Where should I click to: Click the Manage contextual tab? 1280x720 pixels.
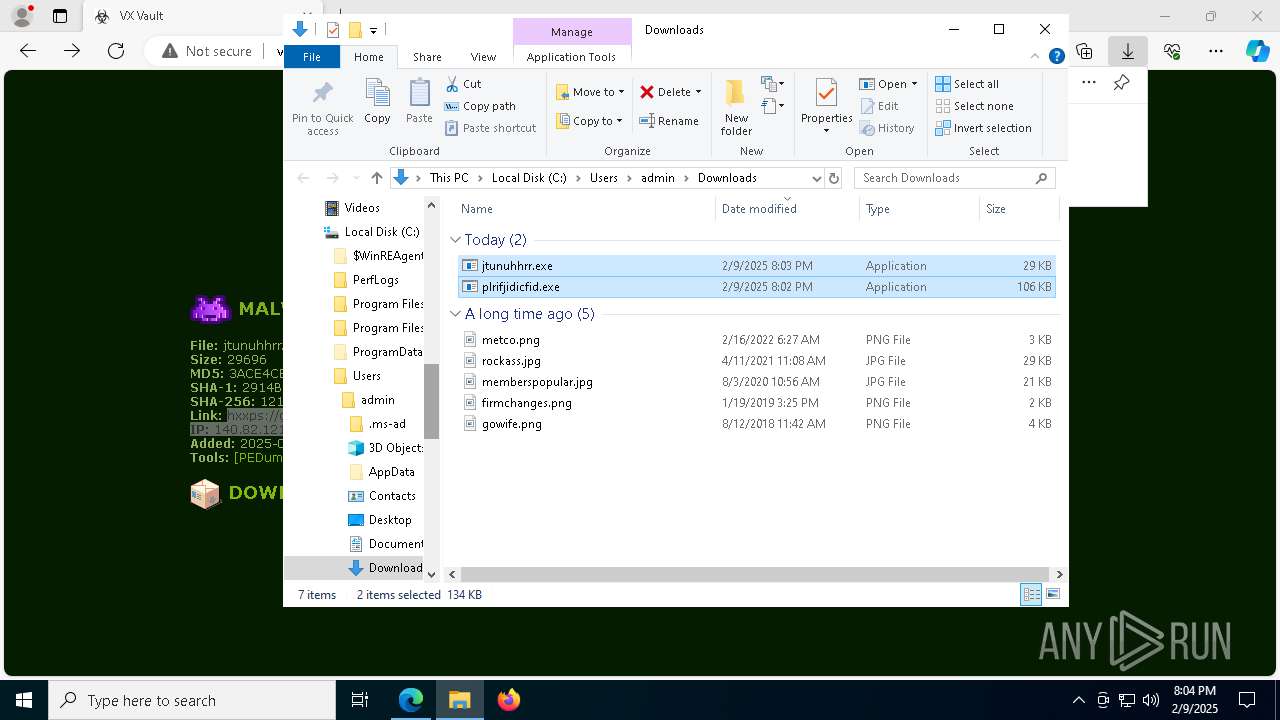pos(572,32)
